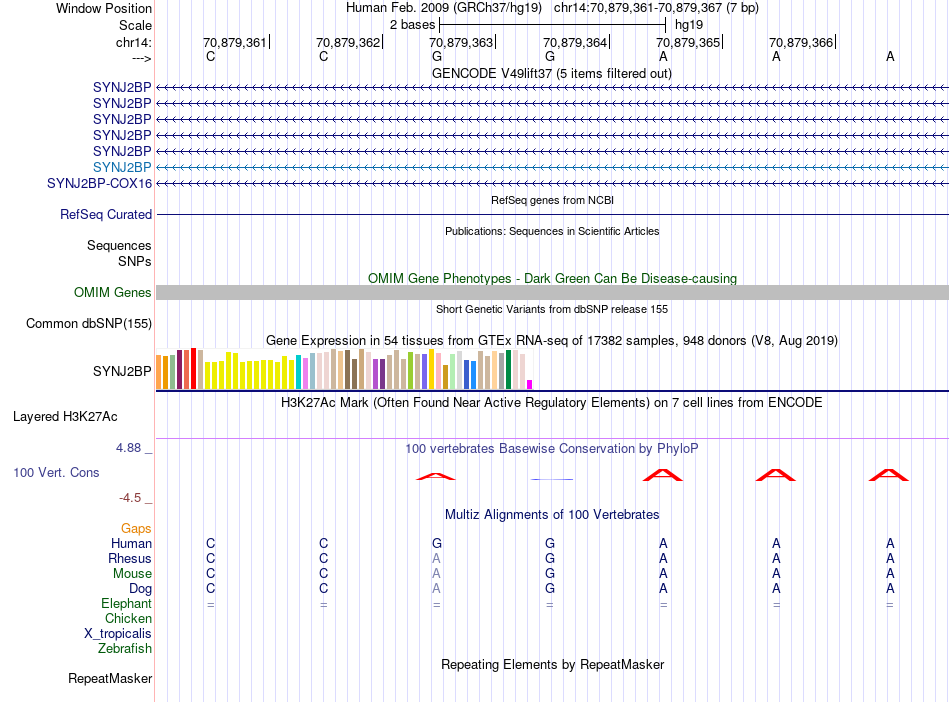Open Short Genetic Variants from dbSNP title

pos(552,309)
